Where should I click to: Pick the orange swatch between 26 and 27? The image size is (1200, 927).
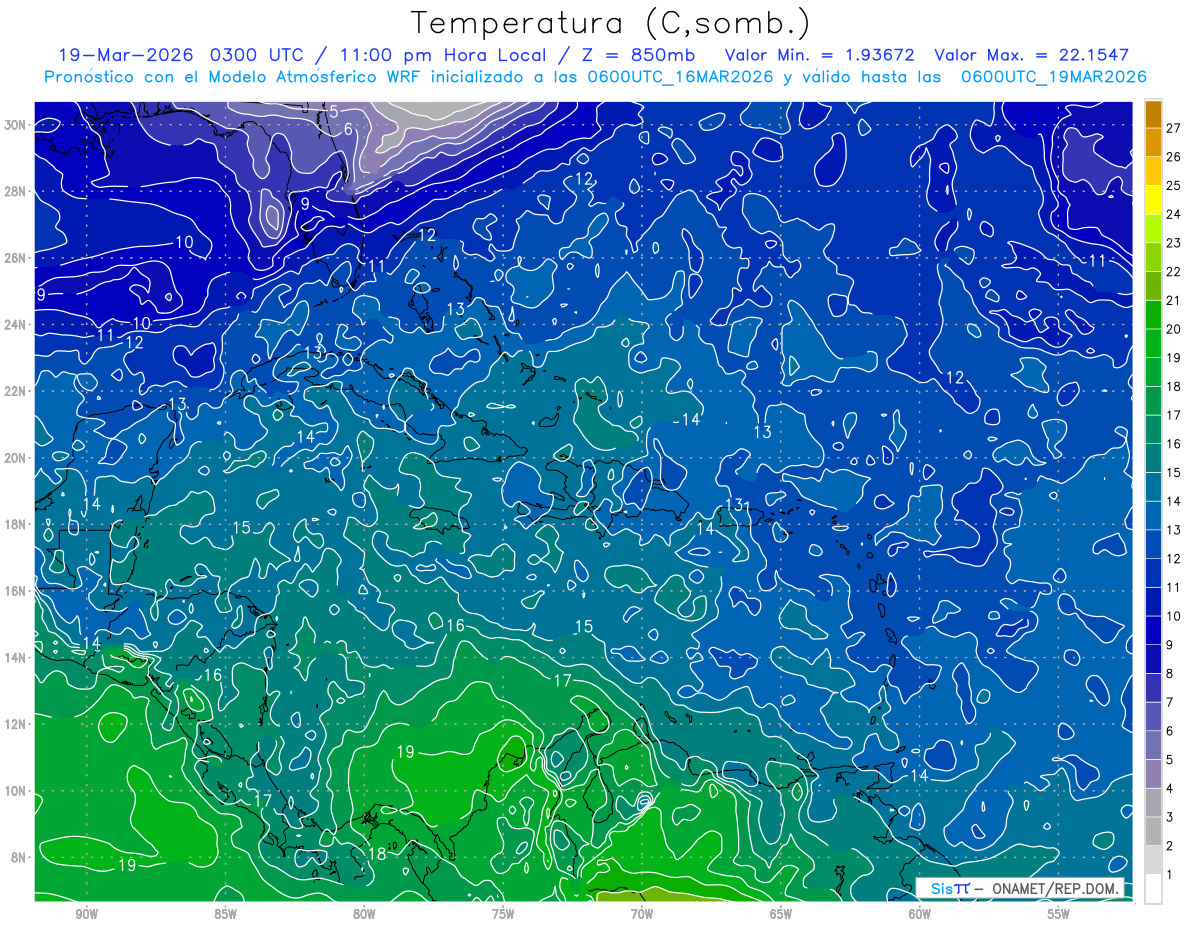click(1153, 142)
